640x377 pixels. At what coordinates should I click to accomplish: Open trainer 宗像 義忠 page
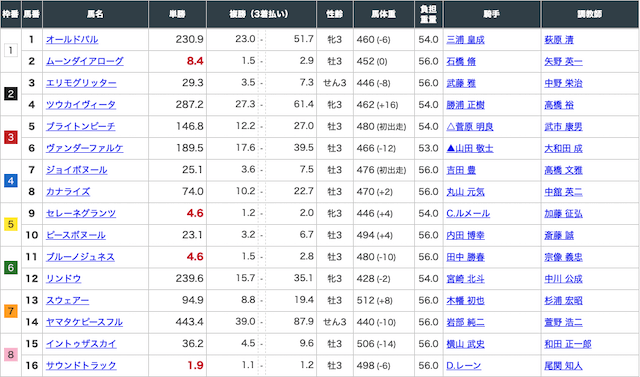pyautogui.click(x=563, y=257)
